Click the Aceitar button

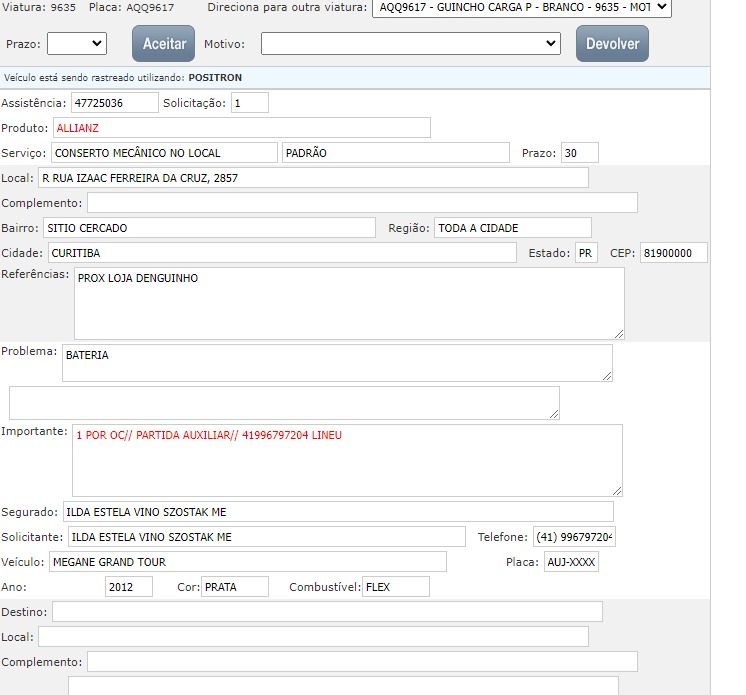click(x=163, y=44)
